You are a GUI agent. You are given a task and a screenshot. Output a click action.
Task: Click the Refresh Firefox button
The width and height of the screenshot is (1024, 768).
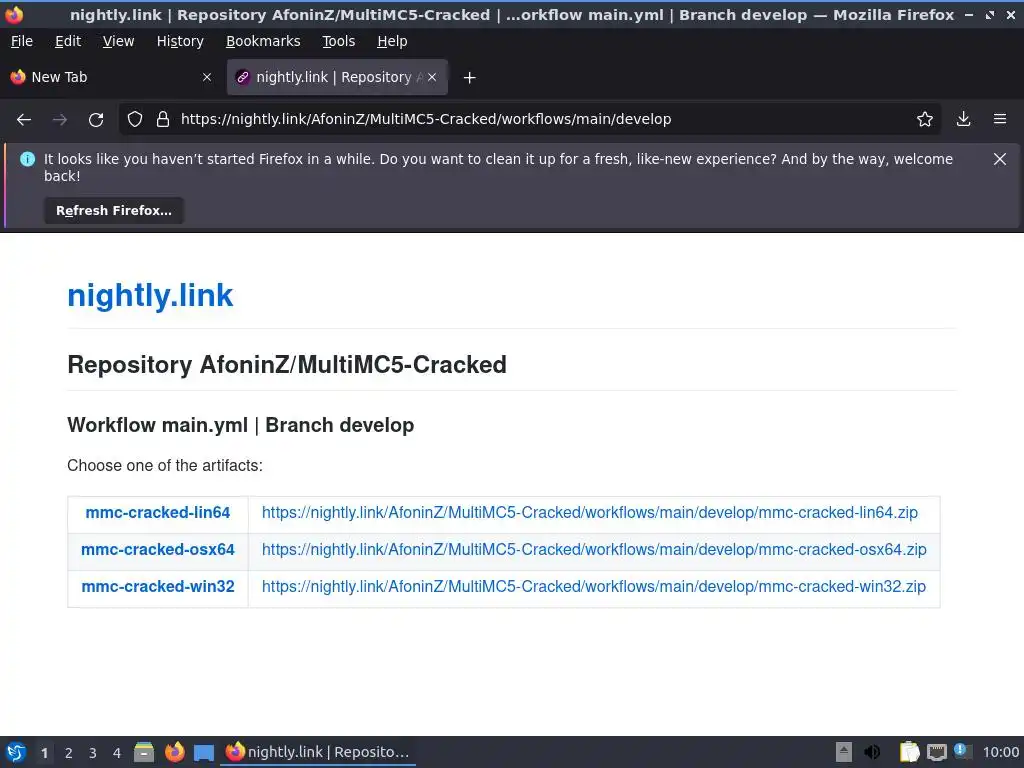click(114, 211)
